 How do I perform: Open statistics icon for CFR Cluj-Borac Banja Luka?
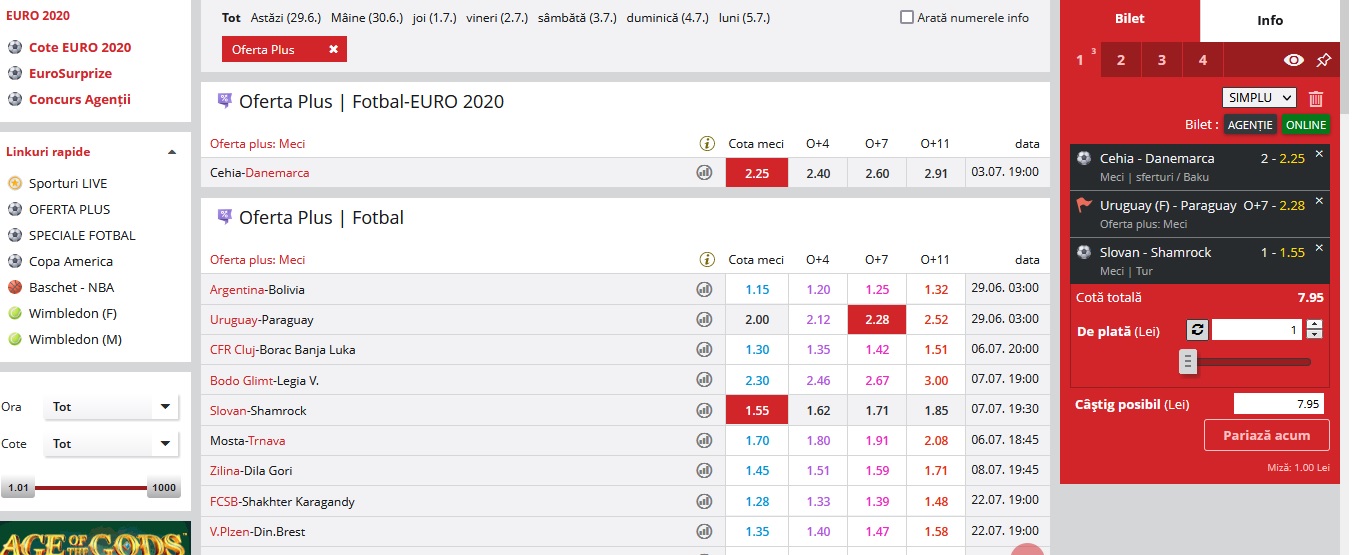coord(705,349)
